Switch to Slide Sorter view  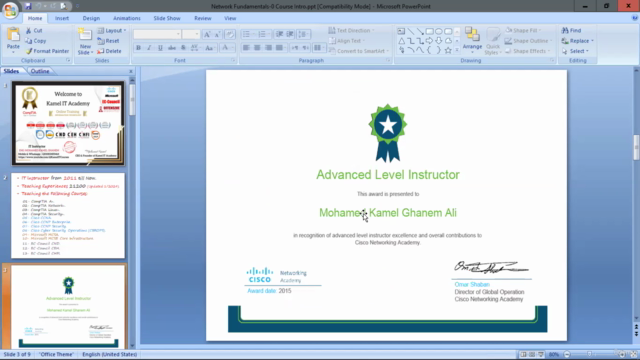coord(532,354)
